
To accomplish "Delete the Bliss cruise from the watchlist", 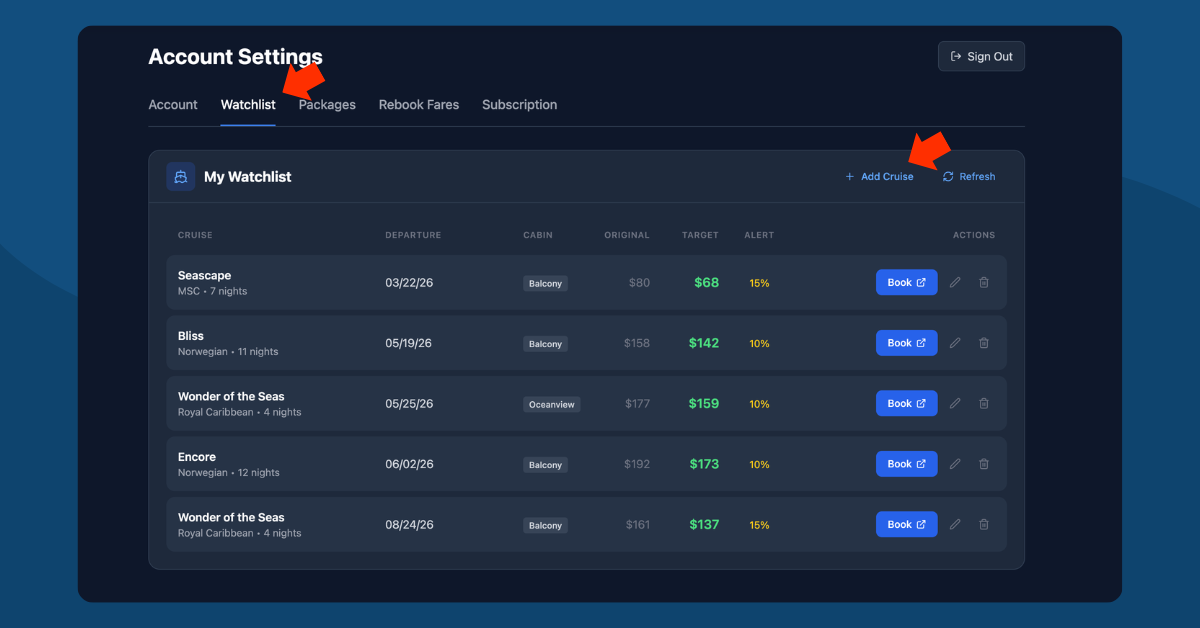I will 984,343.
